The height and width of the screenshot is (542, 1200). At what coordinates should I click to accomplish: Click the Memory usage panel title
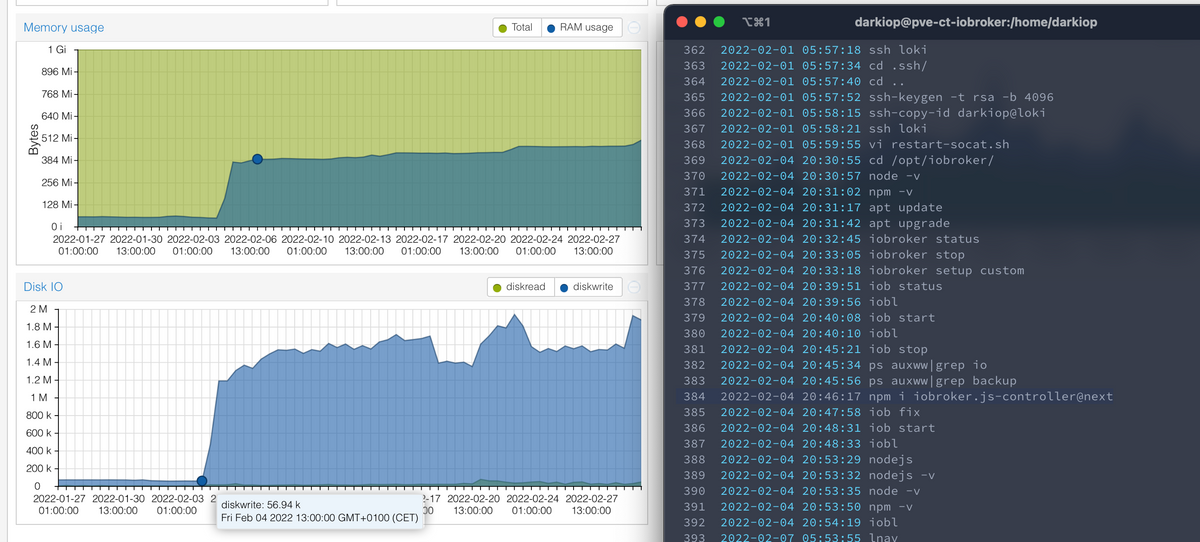tap(64, 27)
